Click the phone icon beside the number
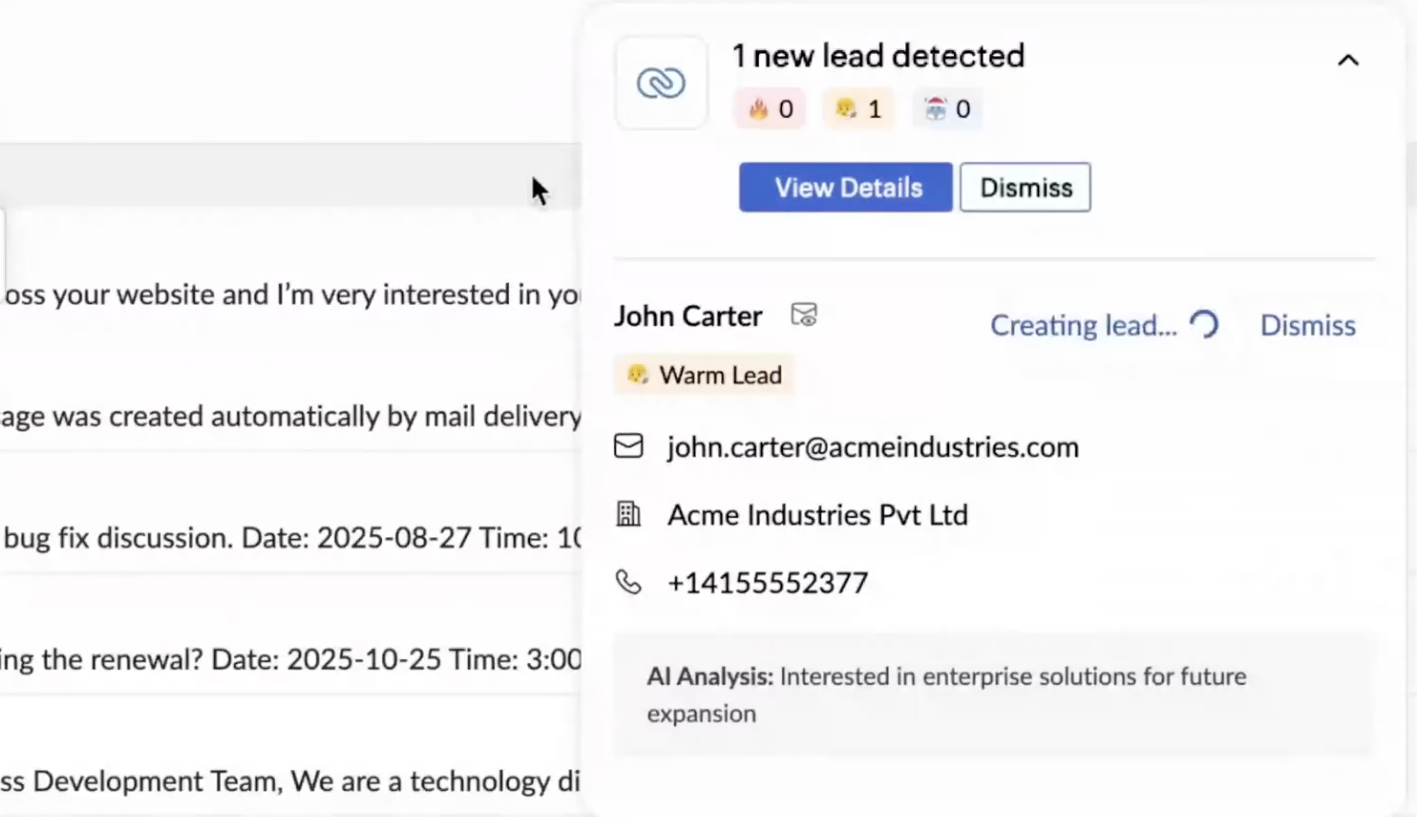Viewport: 1417px width, 817px height. [628, 582]
